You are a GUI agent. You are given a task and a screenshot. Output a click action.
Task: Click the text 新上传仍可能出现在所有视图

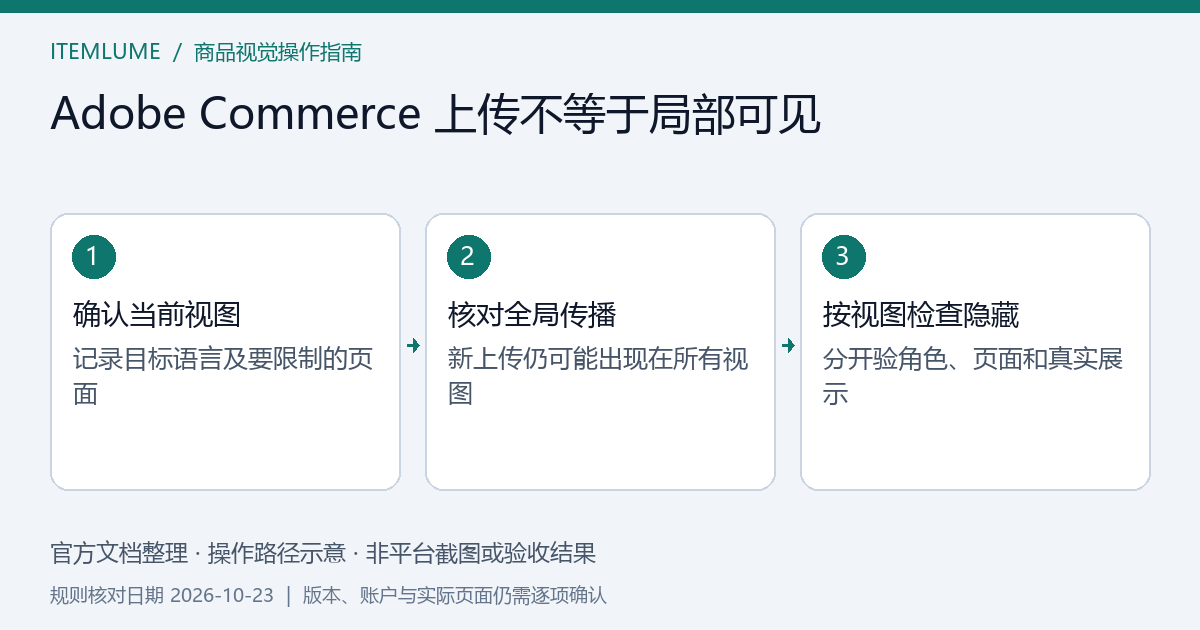pyautogui.click(x=598, y=376)
